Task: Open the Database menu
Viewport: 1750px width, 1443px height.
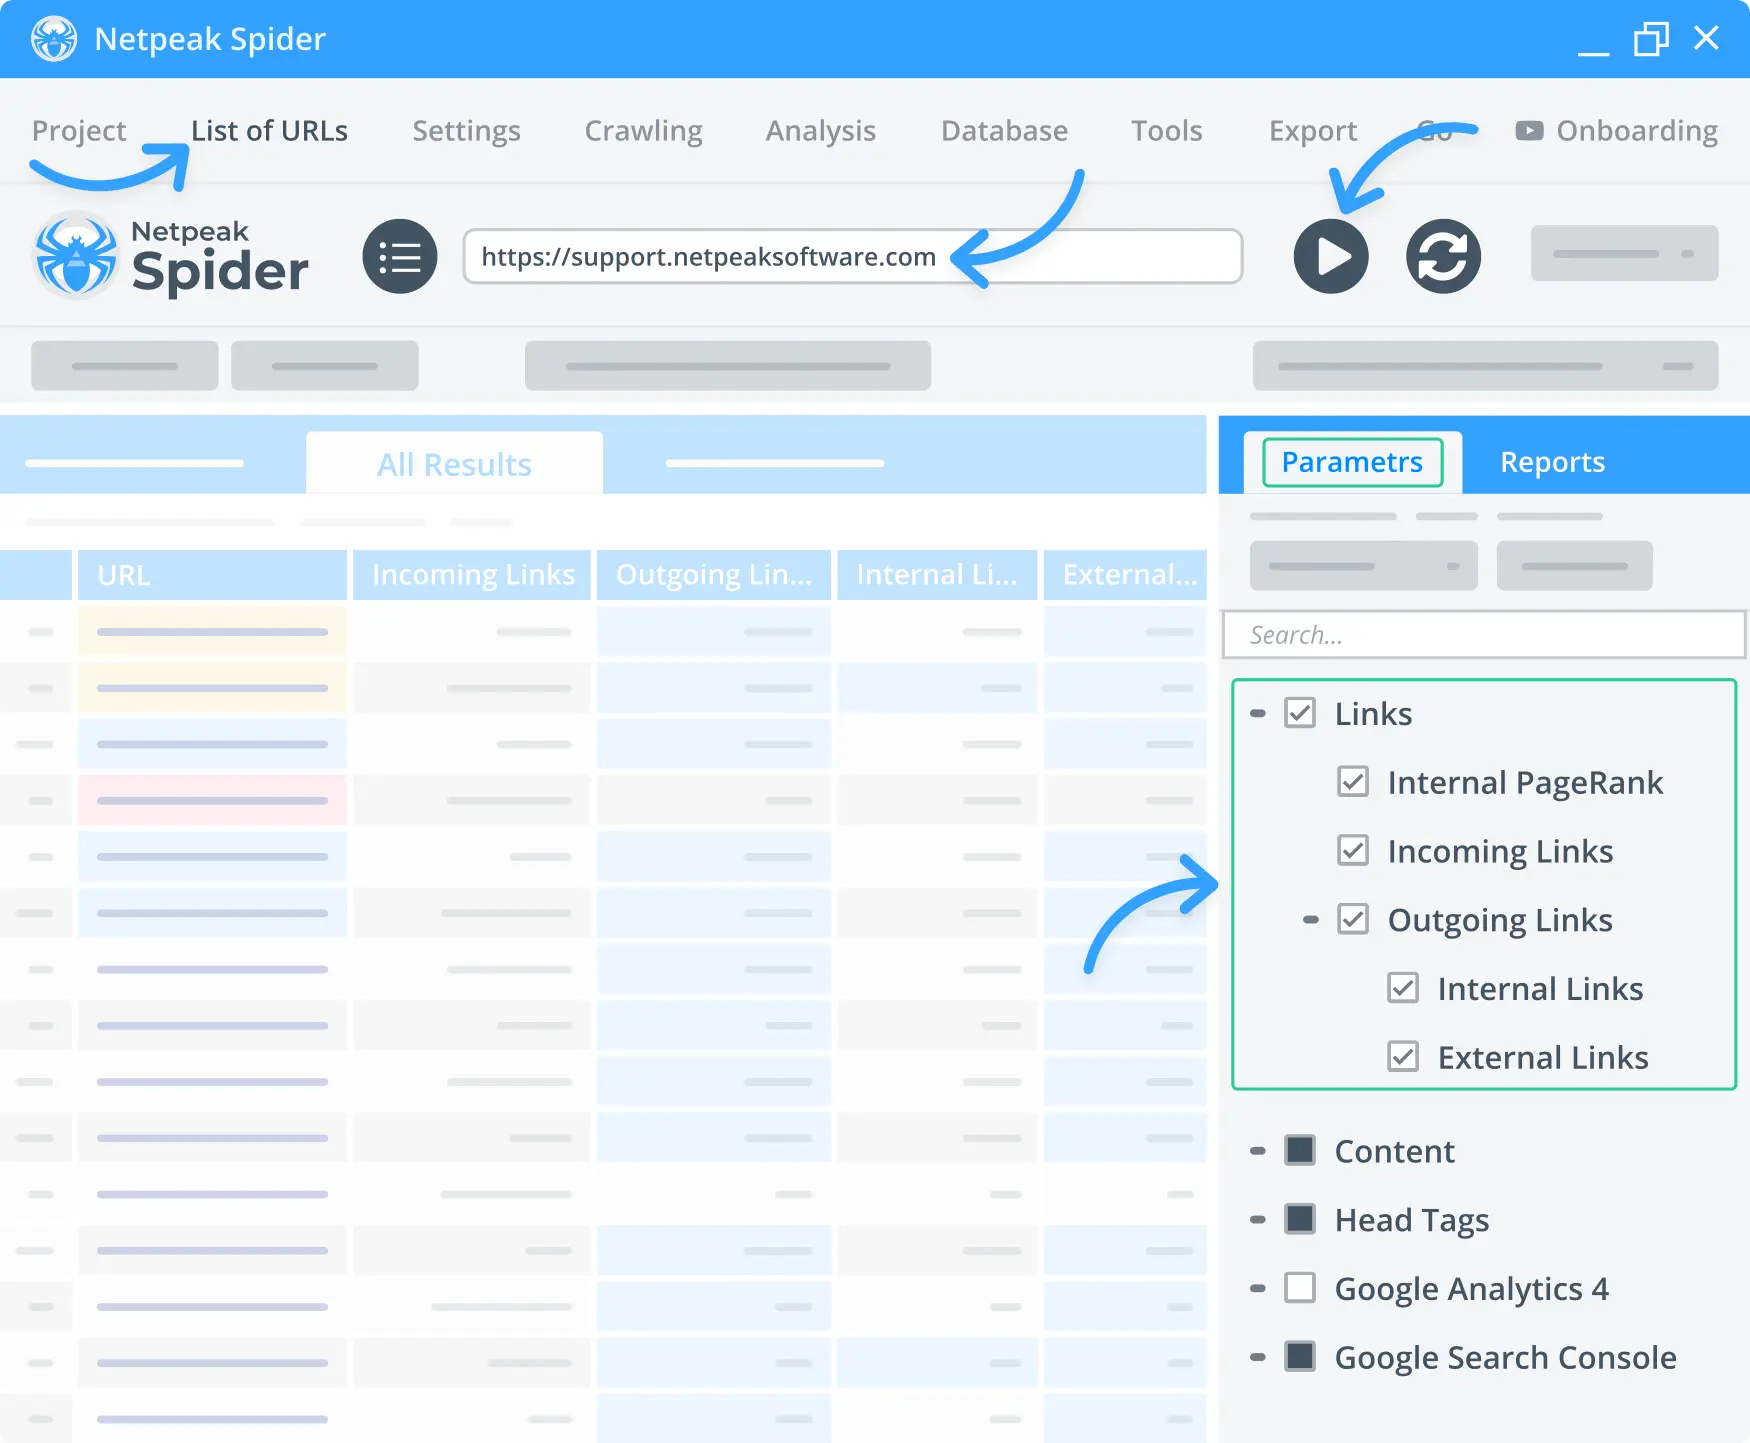Action: coord(1004,131)
